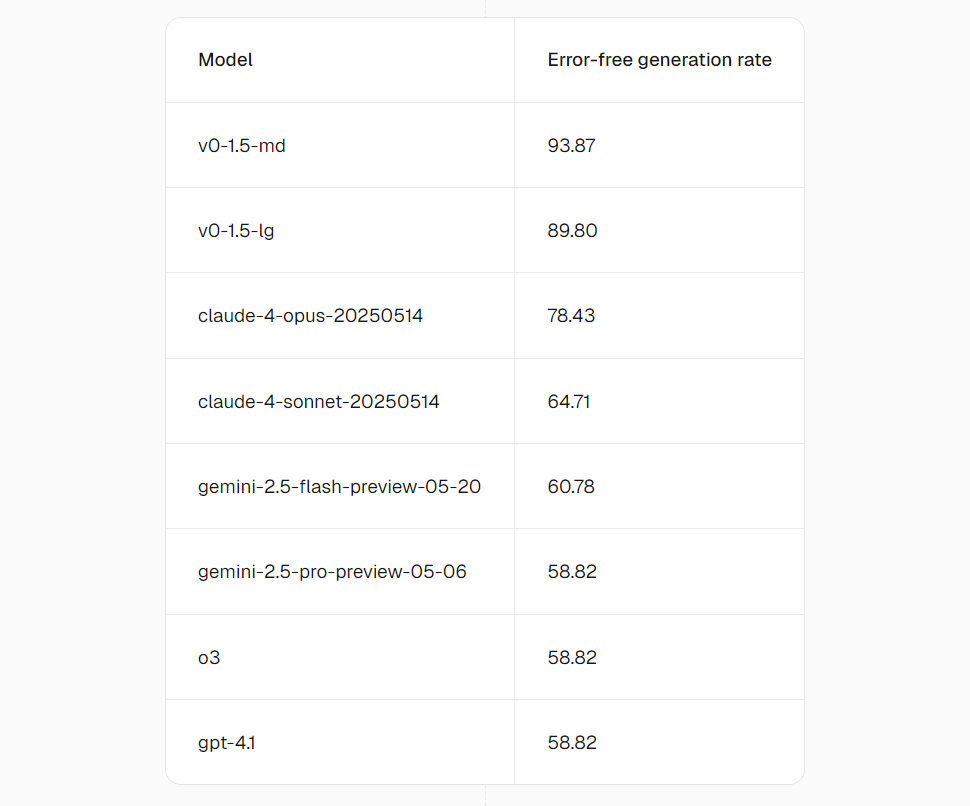This screenshot has height=806, width=970.
Task: Click gemini-2.5-flash-preview-05-20 cell
Action: click(x=339, y=487)
